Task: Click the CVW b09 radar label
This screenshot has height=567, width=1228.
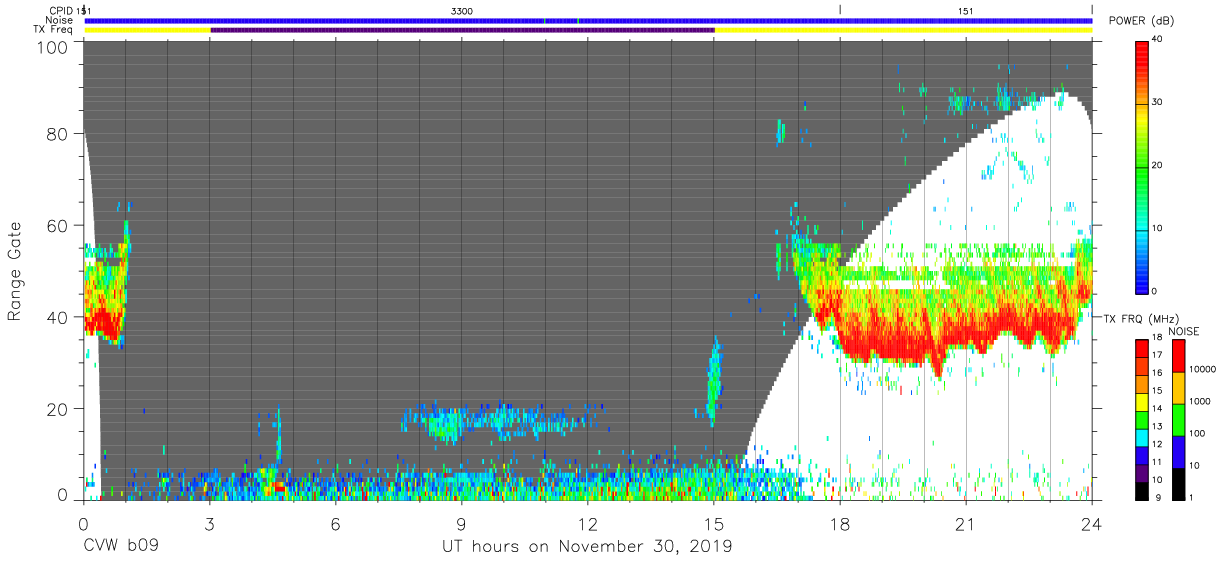Action: 121,547
